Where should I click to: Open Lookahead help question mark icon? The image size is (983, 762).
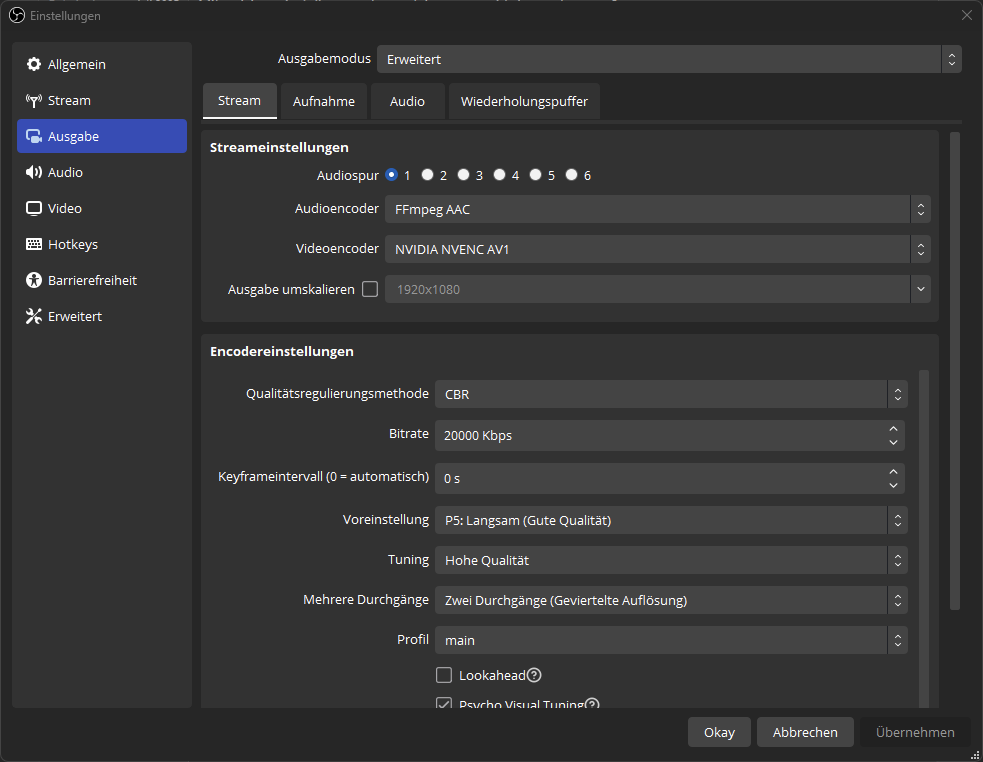point(534,675)
